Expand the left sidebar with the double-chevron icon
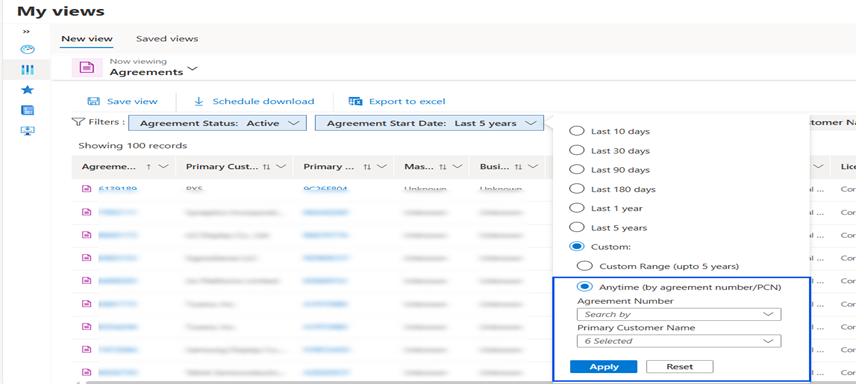The image size is (856, 384). tap(26, 32)
